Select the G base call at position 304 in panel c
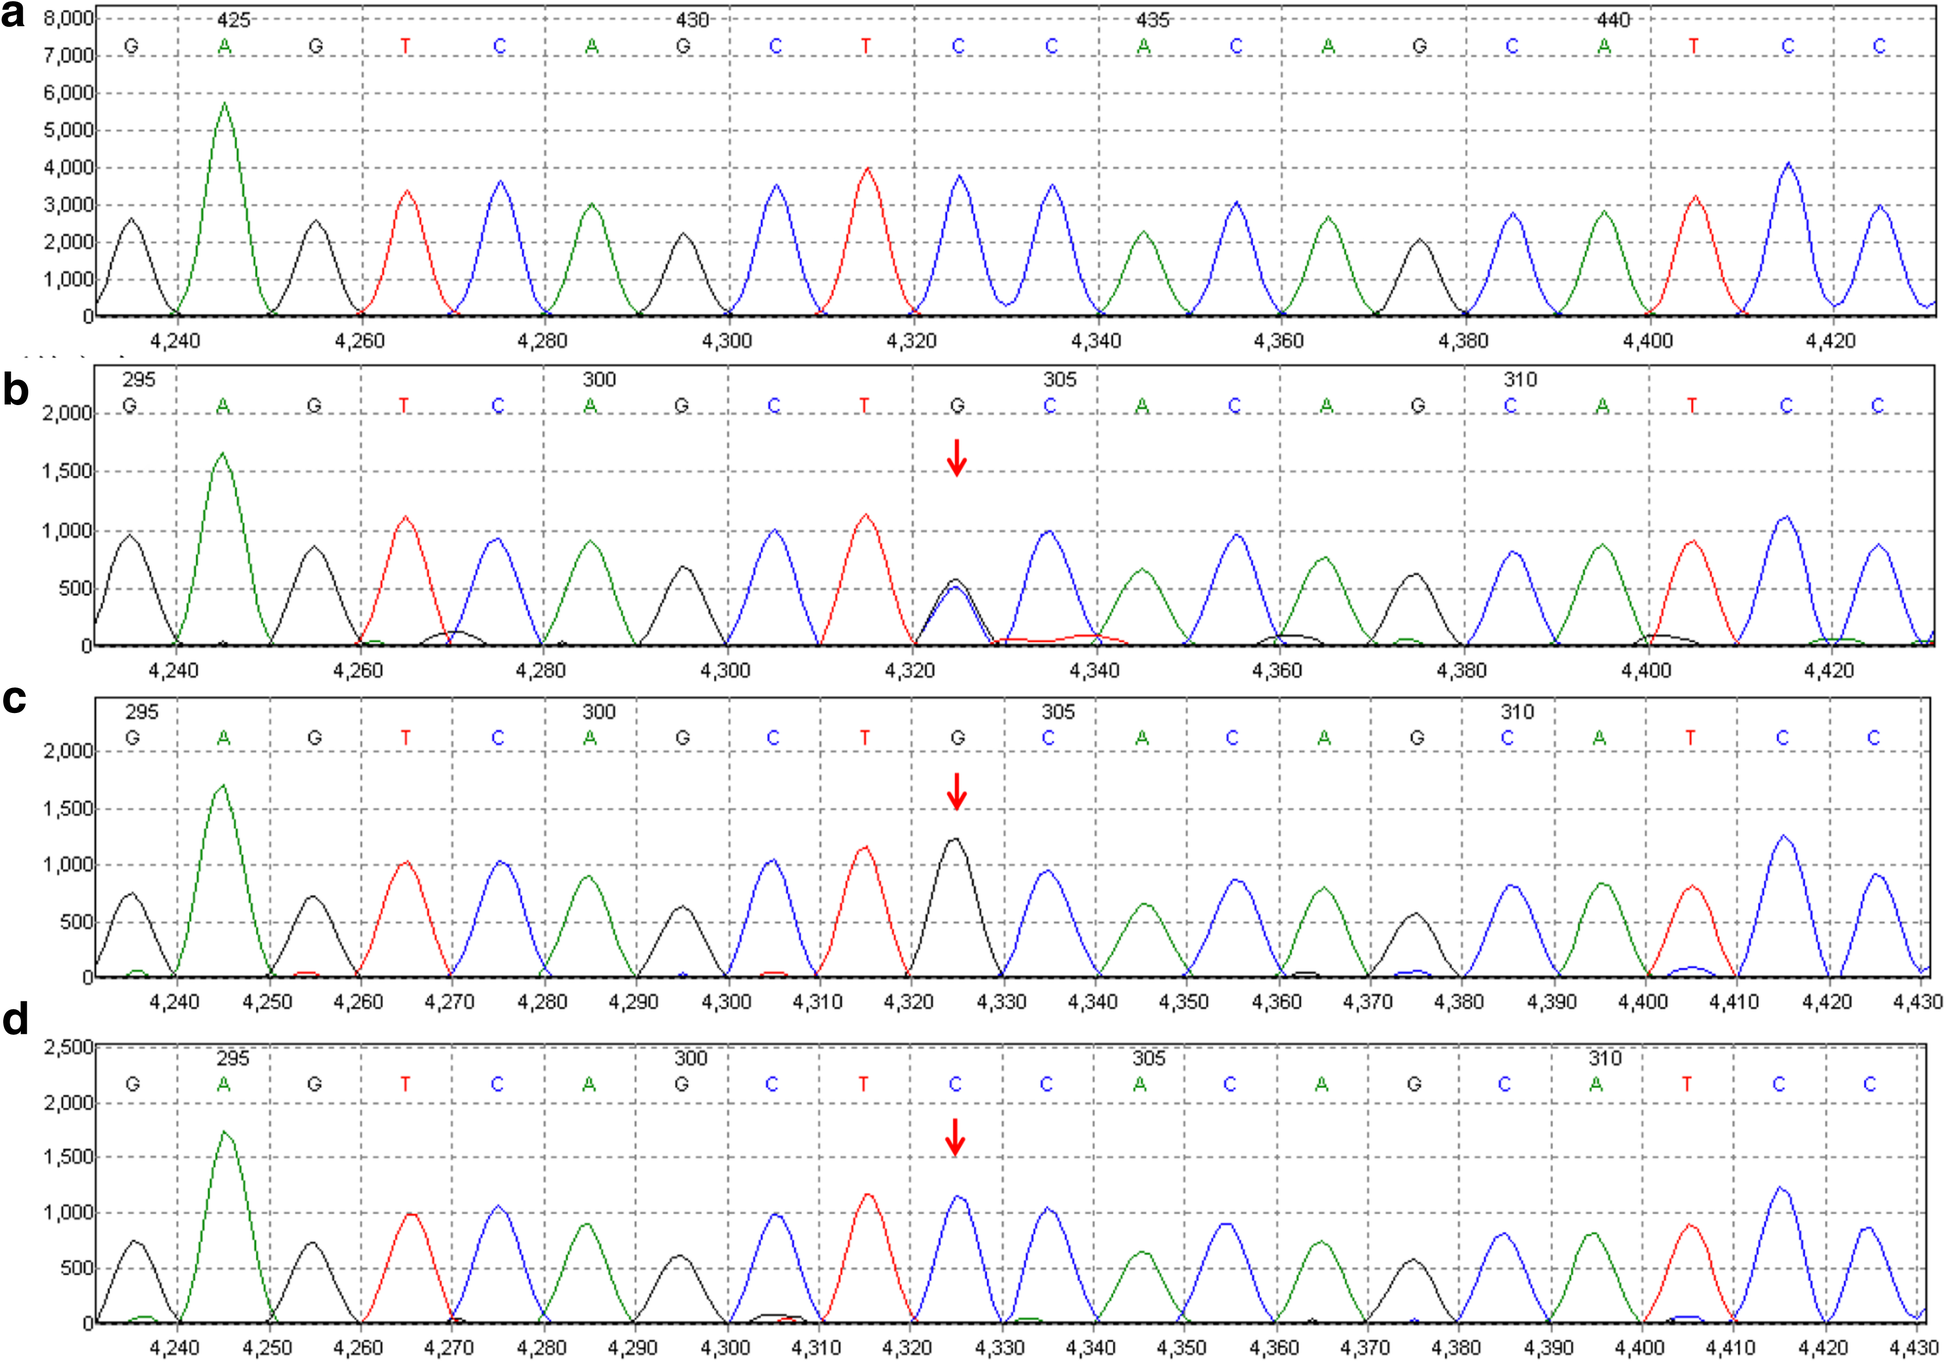1946x1362 pixels. coord(957,738)
